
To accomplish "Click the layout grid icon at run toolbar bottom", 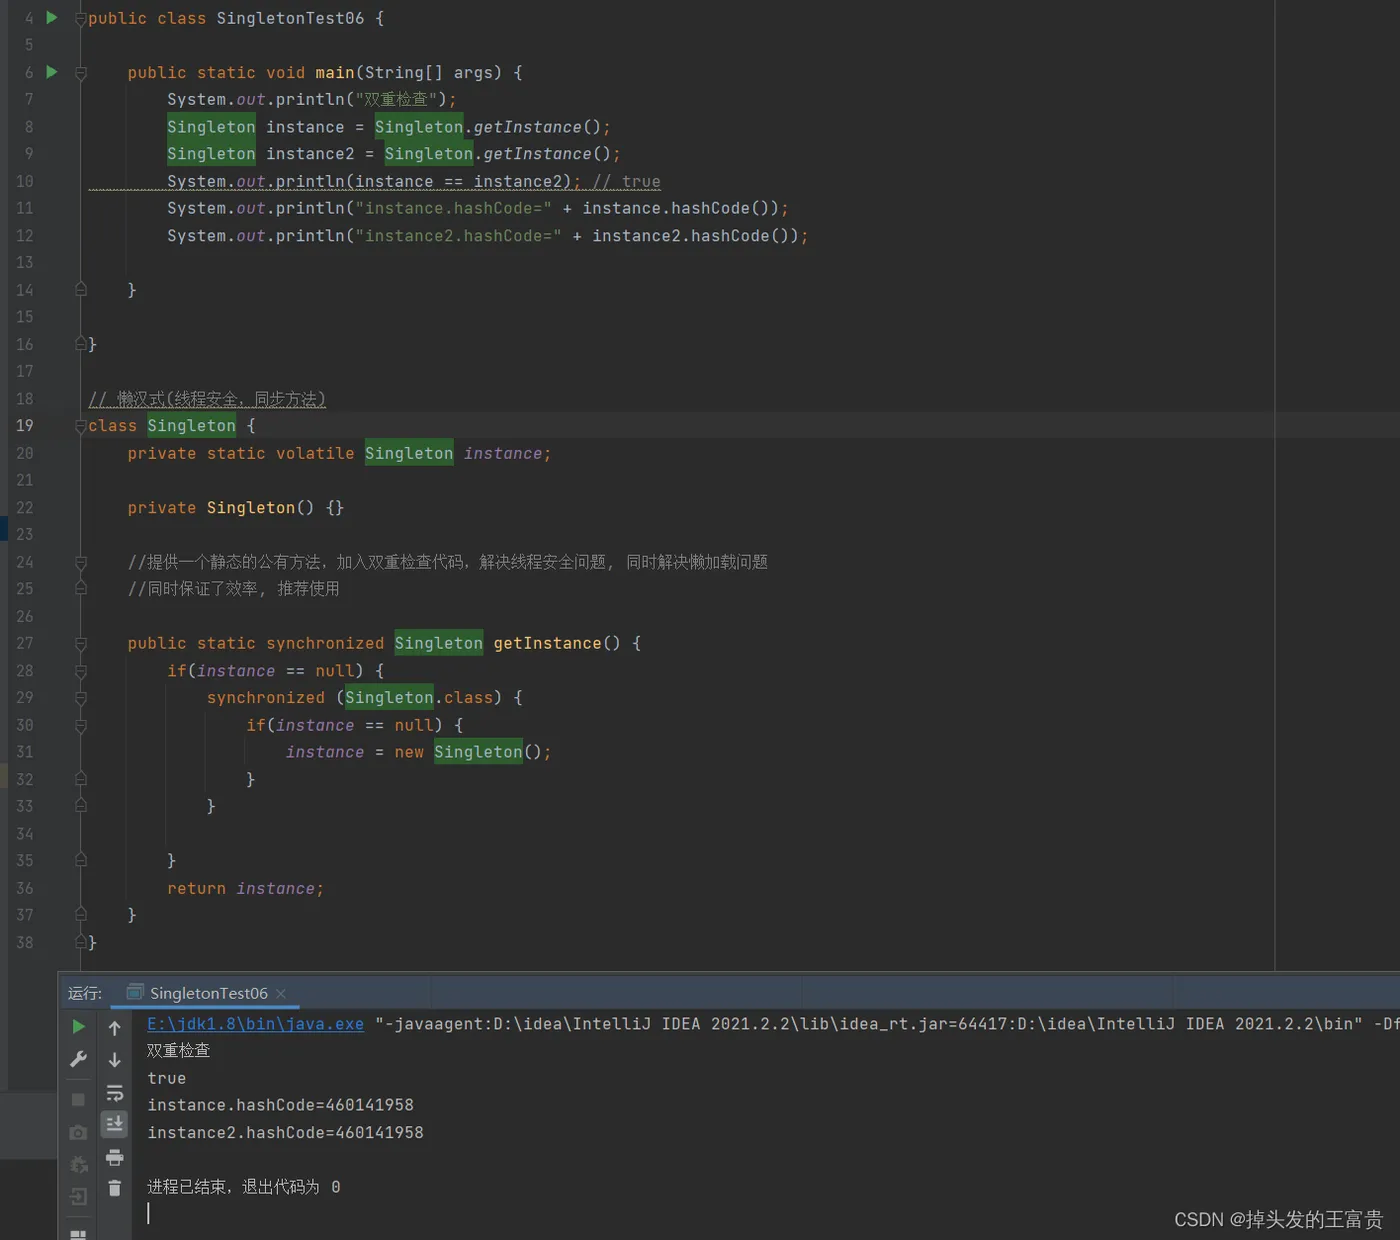I will click(x=79, y=1234).
